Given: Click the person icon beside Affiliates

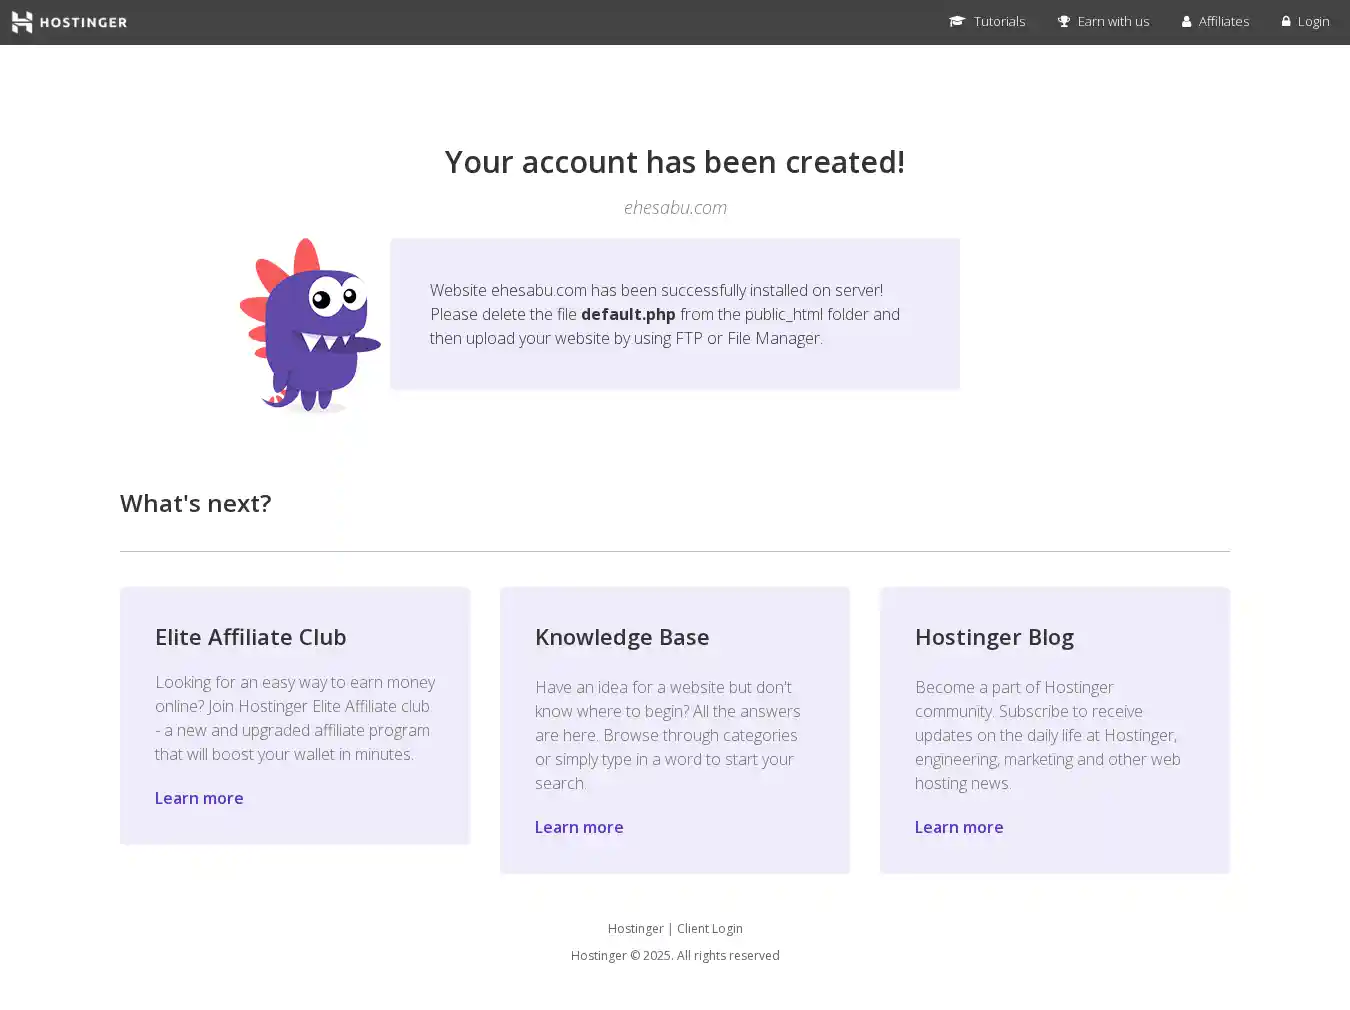Looking at the screenshot, I should 1187,21.
